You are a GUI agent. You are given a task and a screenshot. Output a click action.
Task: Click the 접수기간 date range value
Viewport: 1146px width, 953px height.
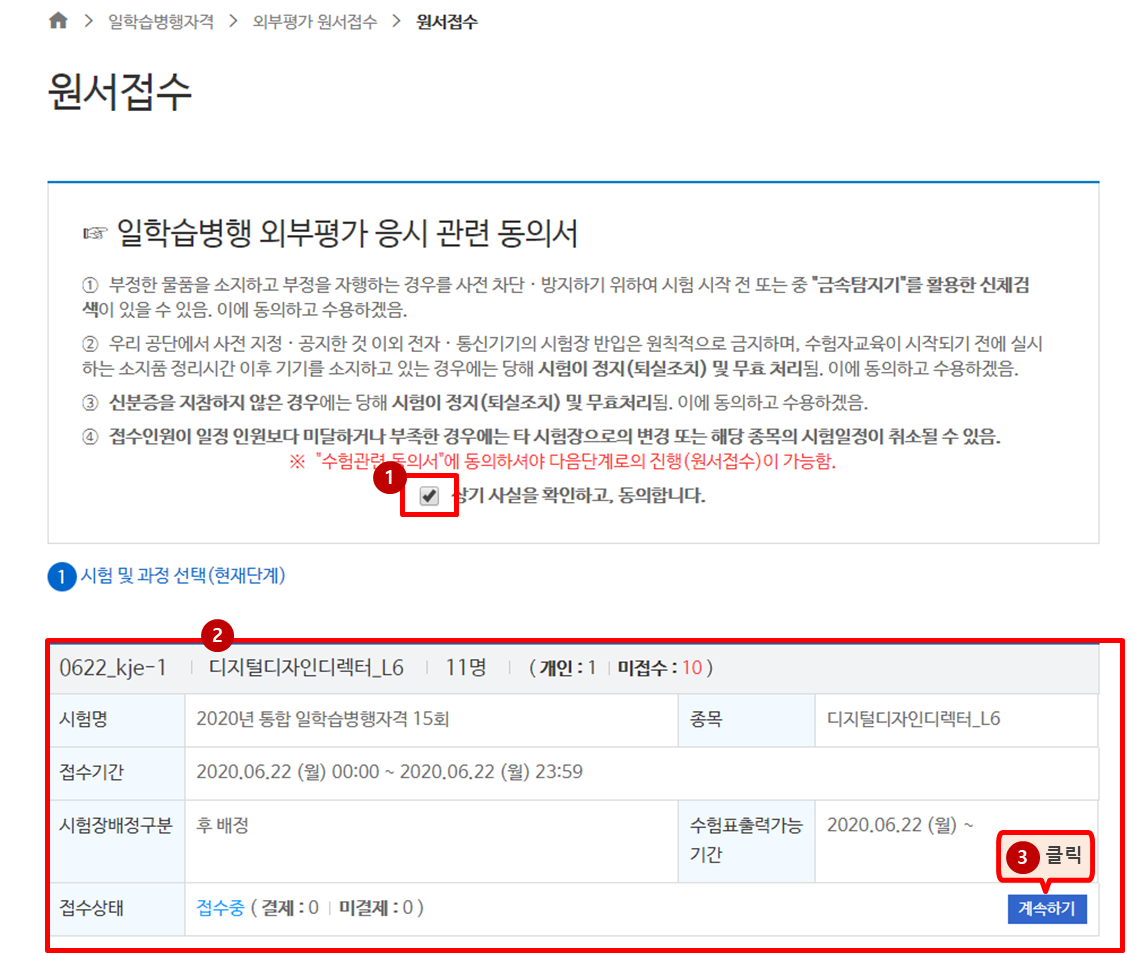390,772
